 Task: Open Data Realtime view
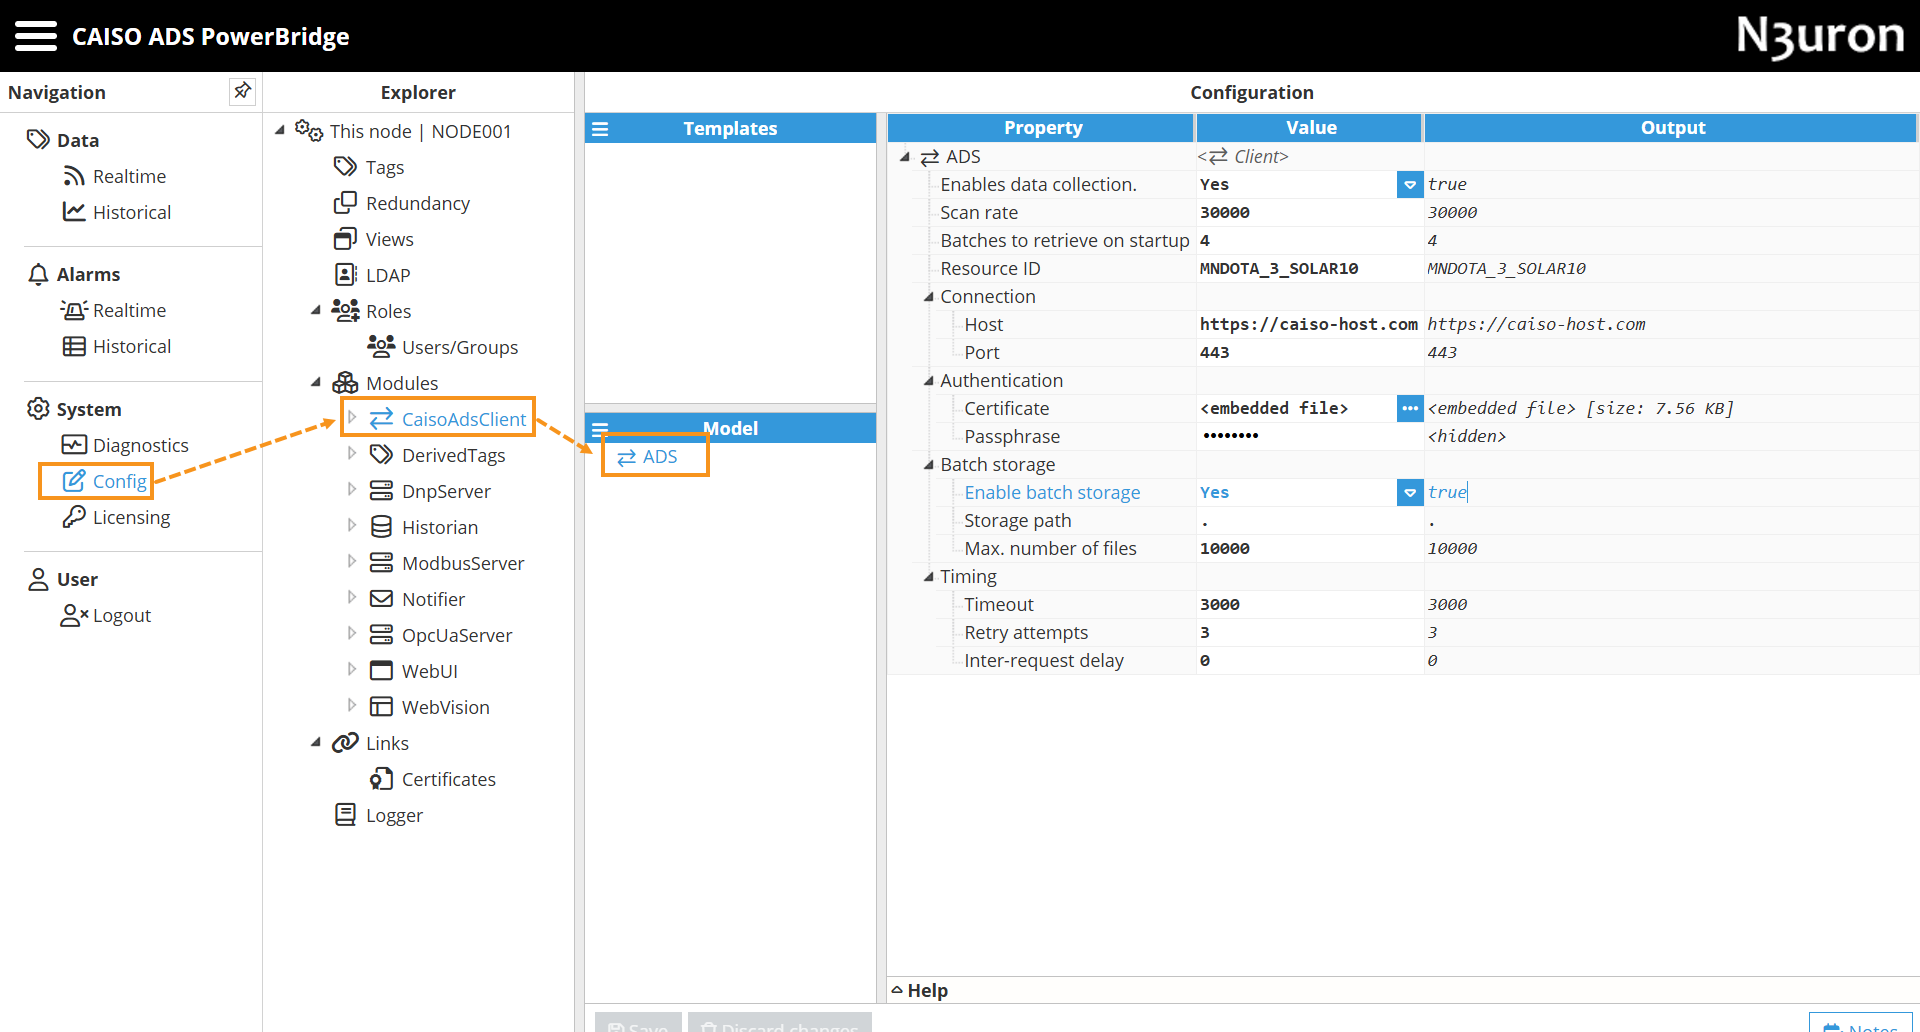click(115, 176)
